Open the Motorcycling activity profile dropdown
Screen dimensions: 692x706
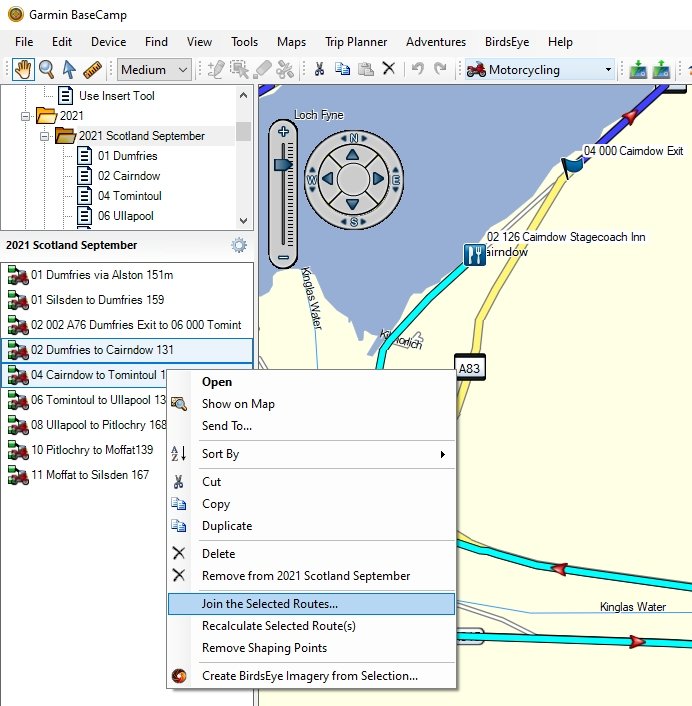[539, 70]
